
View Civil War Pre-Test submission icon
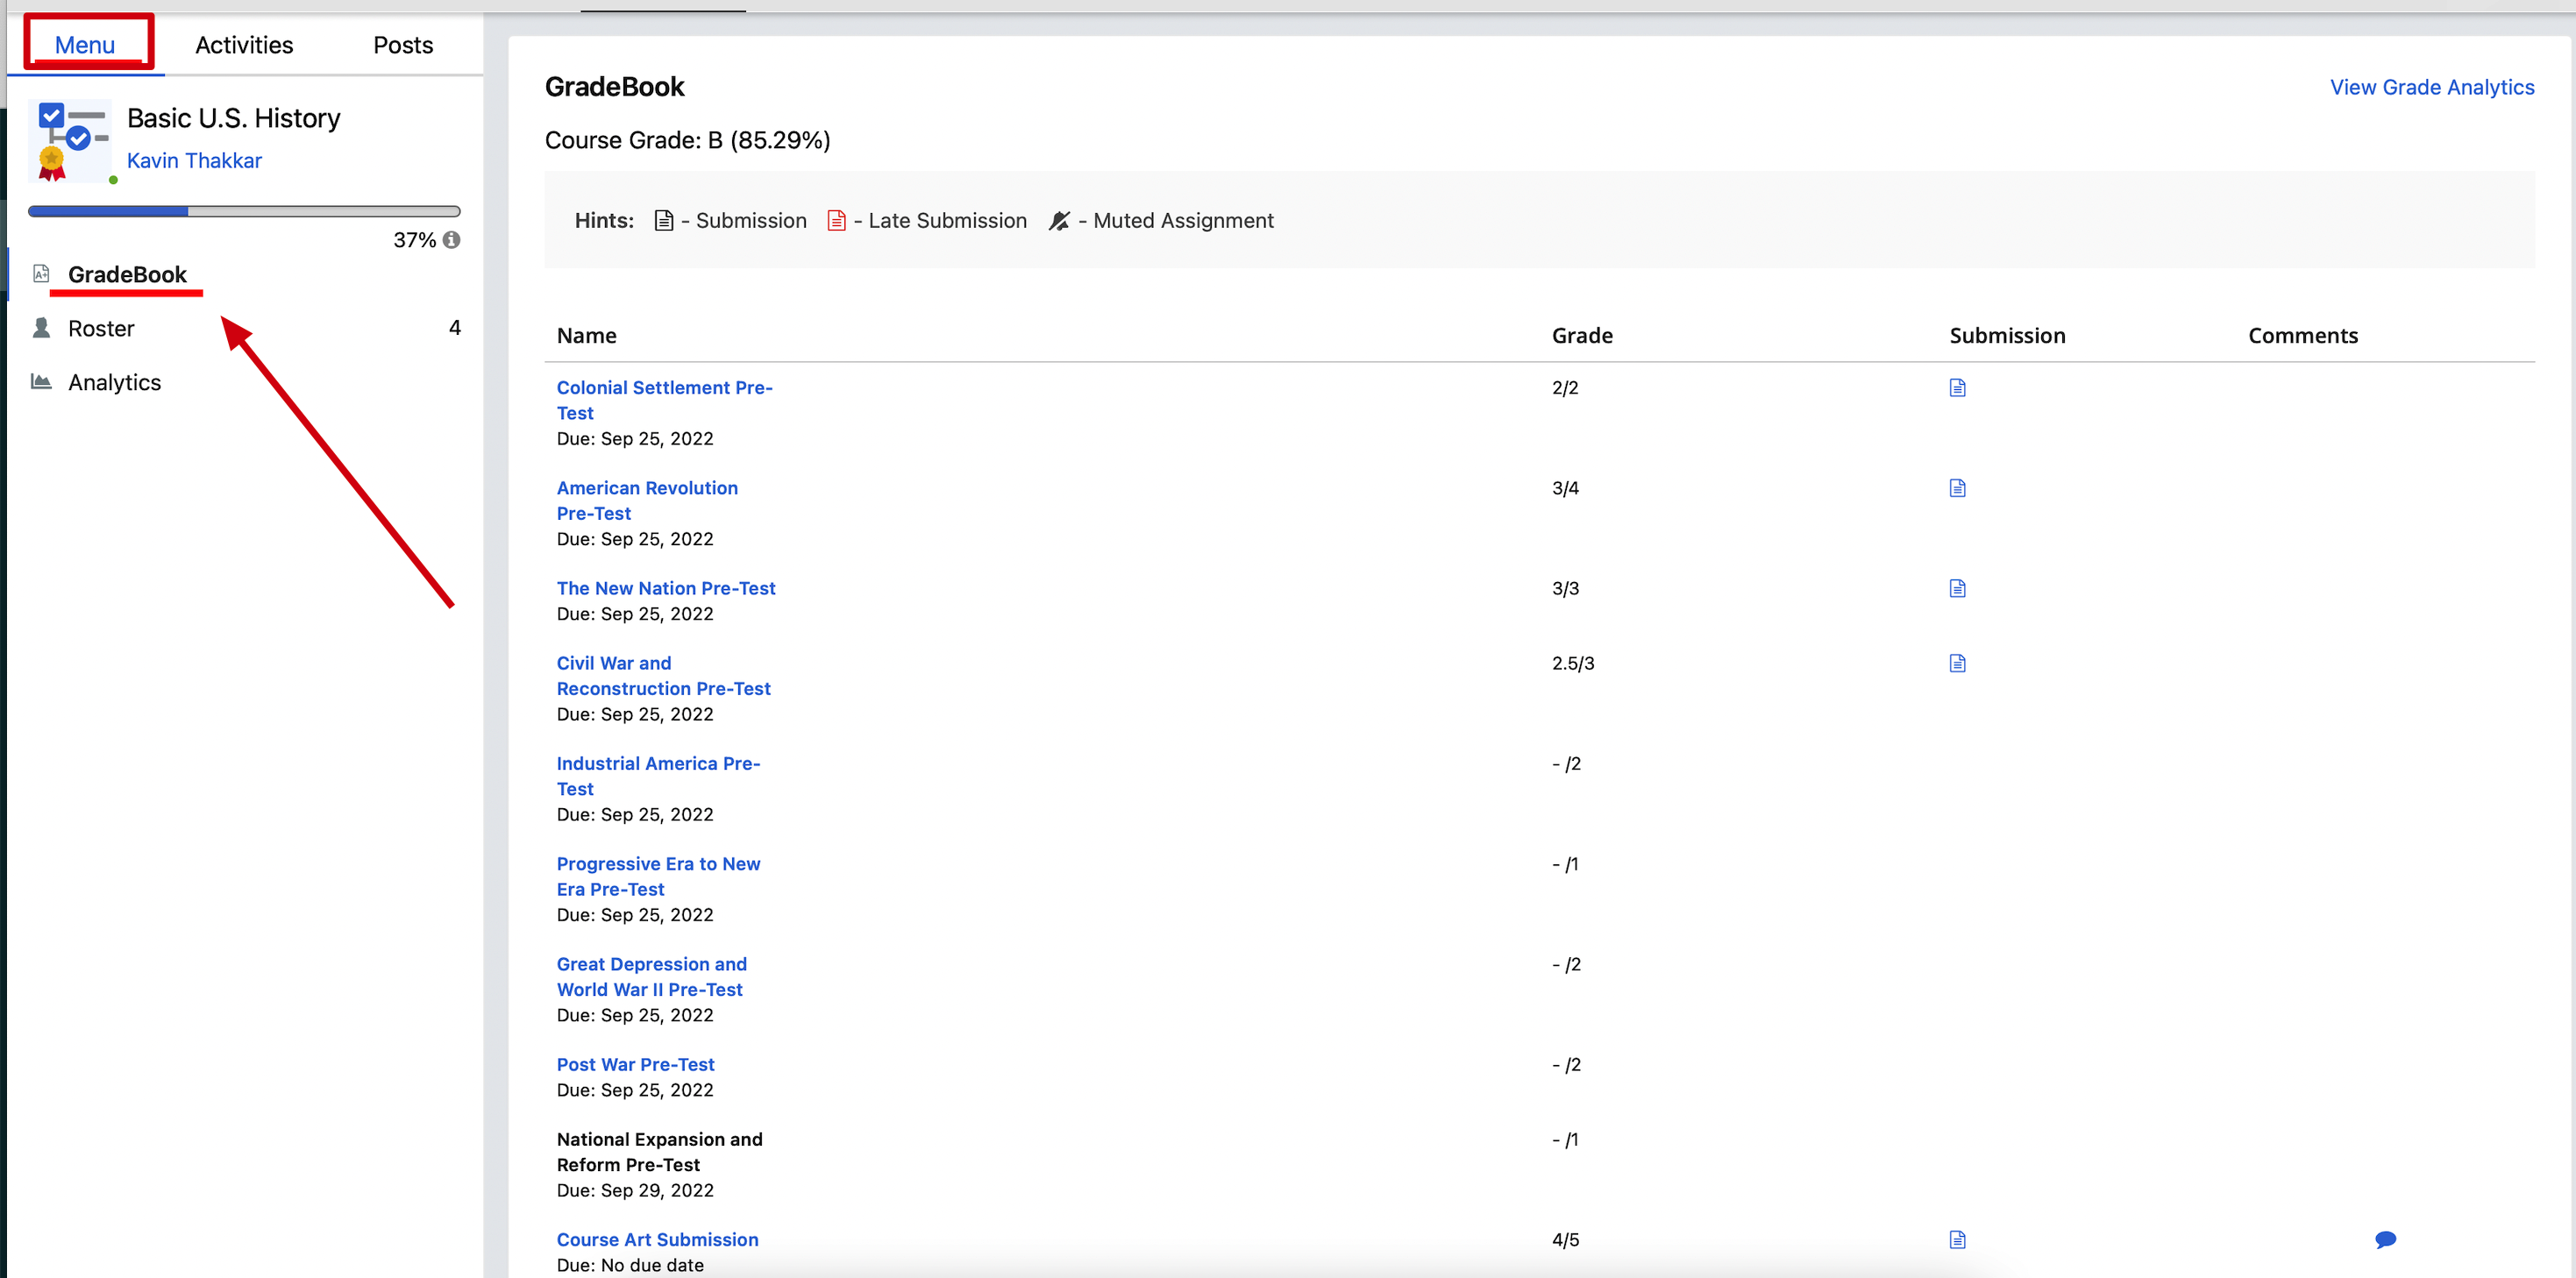1957,663
